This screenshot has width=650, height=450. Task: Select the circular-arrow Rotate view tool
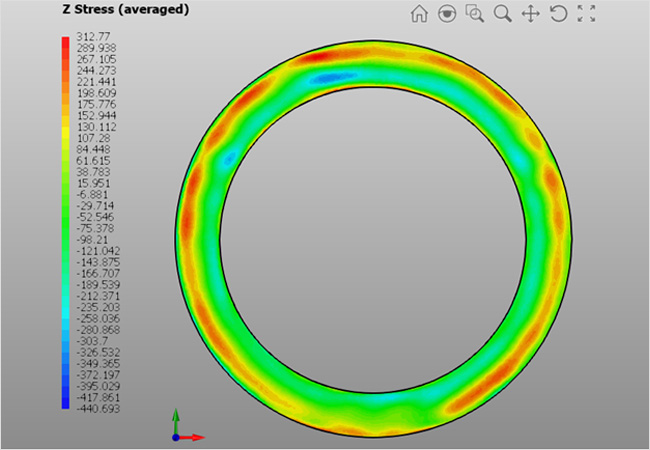(x=559, y=14)
